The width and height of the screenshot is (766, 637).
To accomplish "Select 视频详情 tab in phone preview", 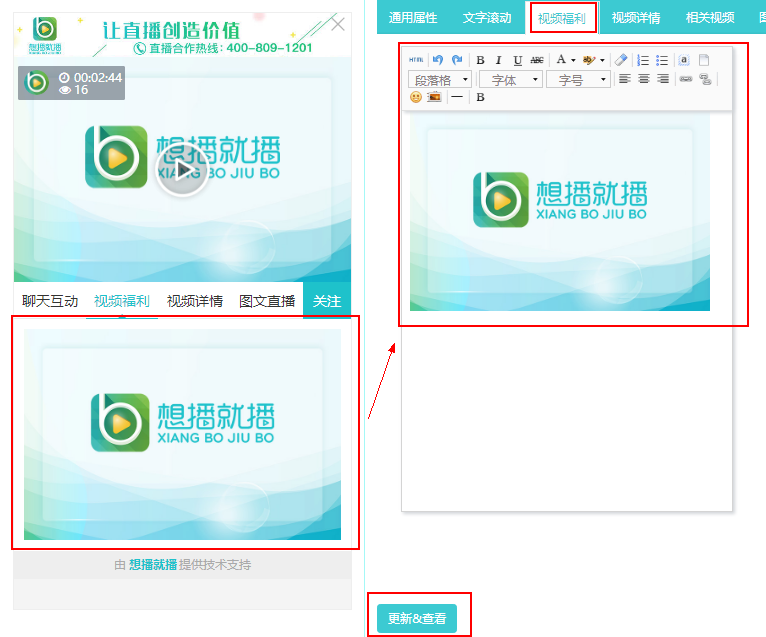I will (x=195, y=301).
